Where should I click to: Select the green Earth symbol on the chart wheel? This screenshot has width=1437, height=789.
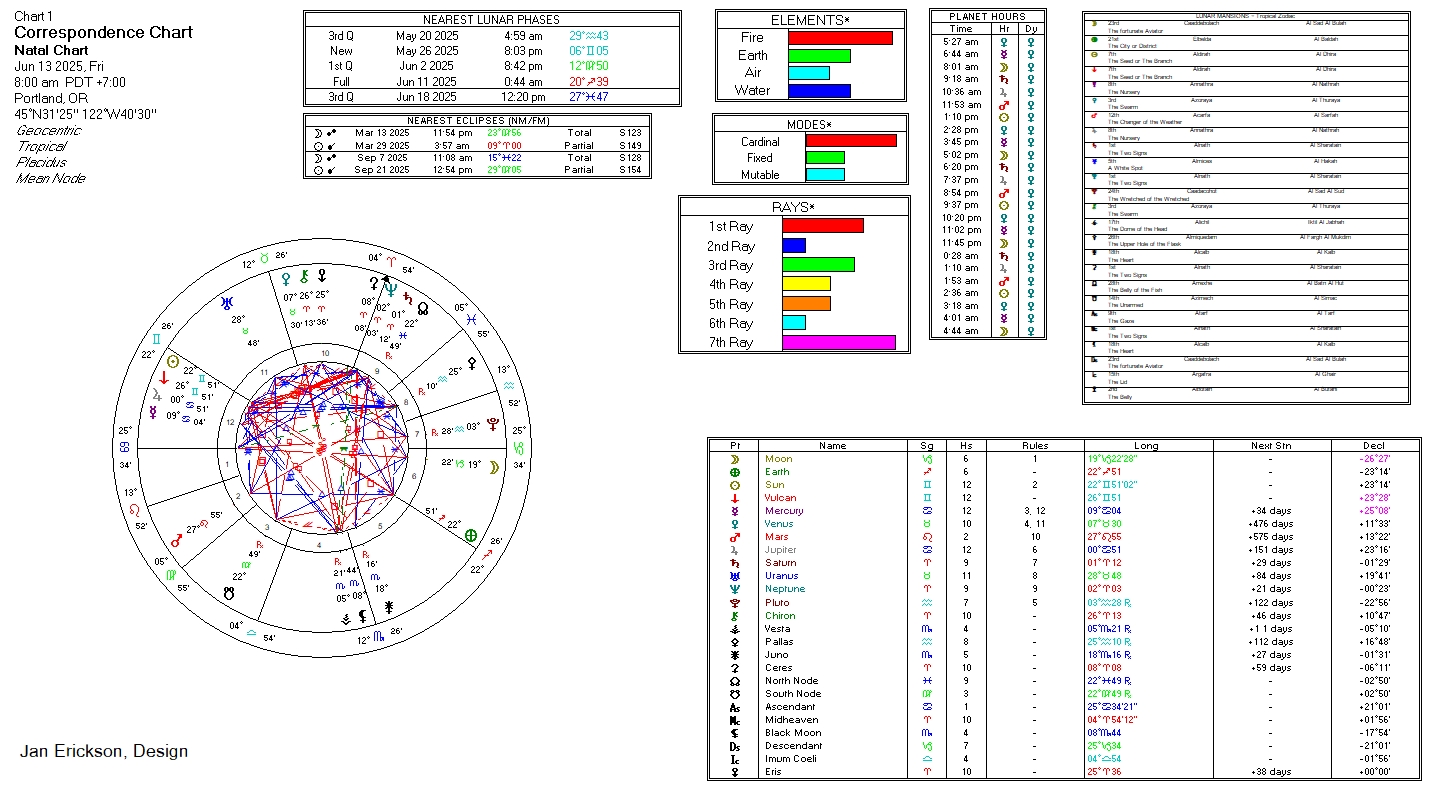470,535
